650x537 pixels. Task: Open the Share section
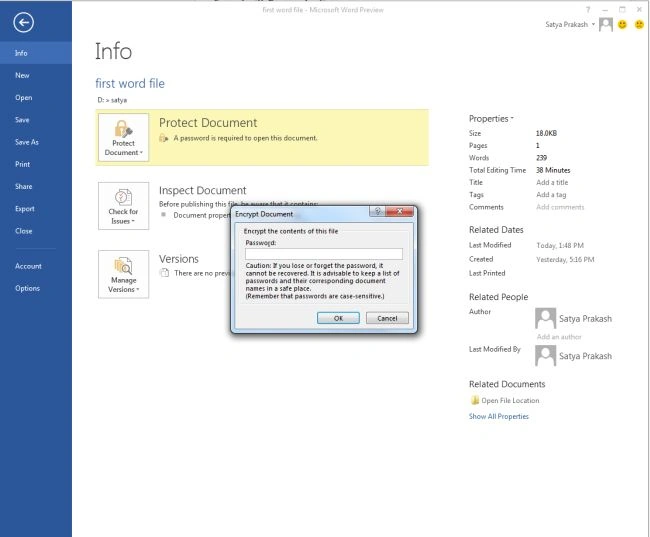pos(36,187)
